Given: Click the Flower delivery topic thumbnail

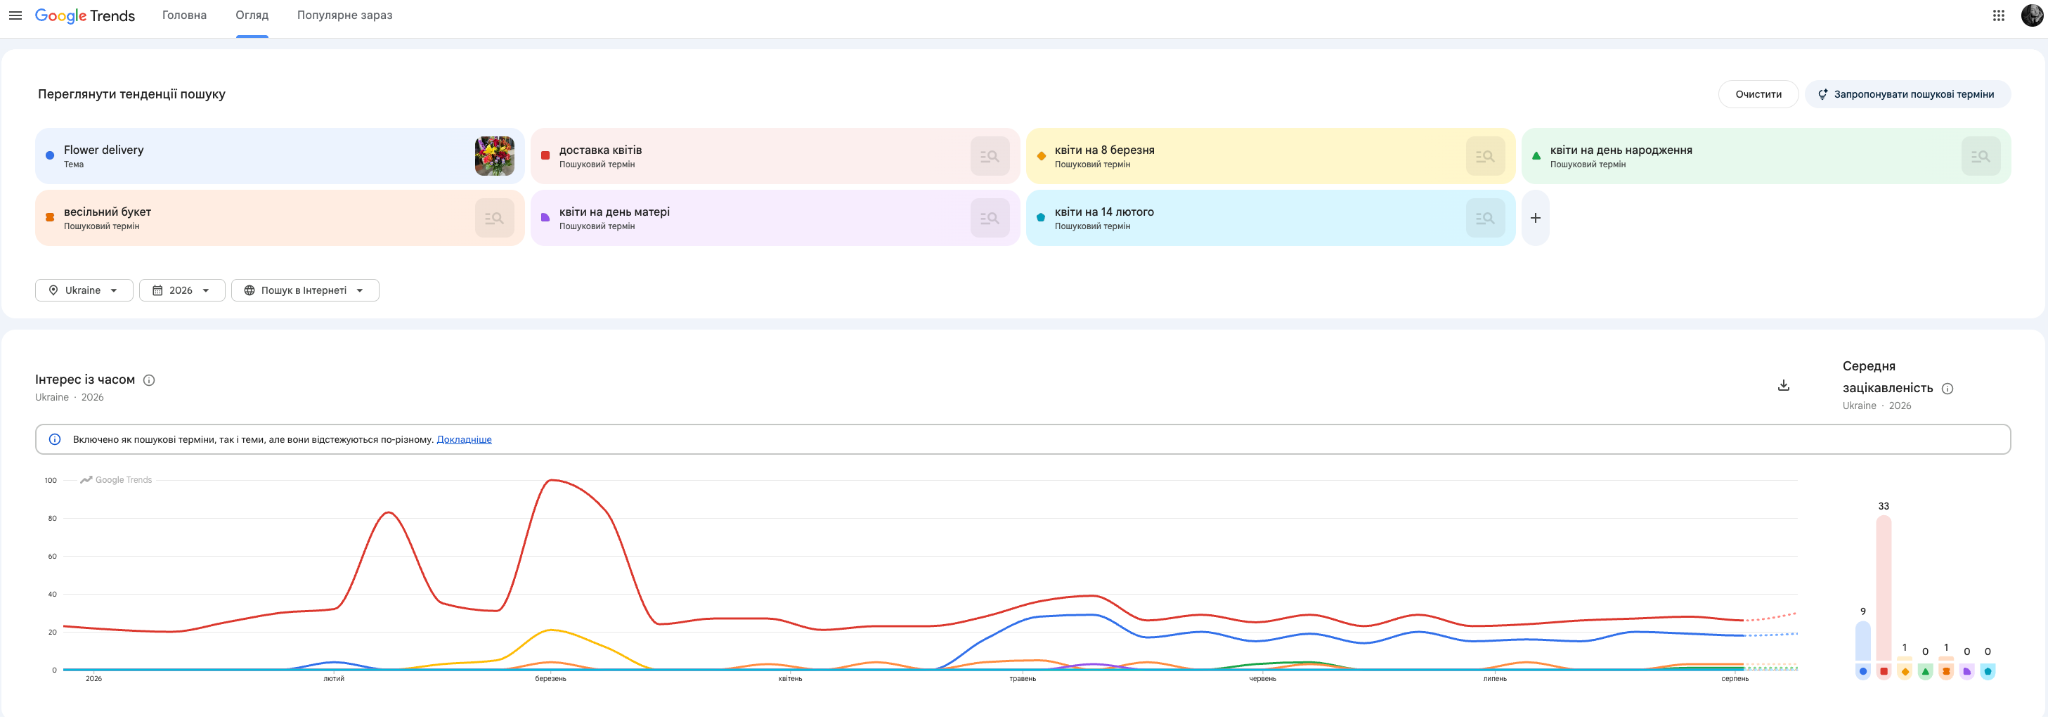Looking at the screenshot, I should point(494,156).
